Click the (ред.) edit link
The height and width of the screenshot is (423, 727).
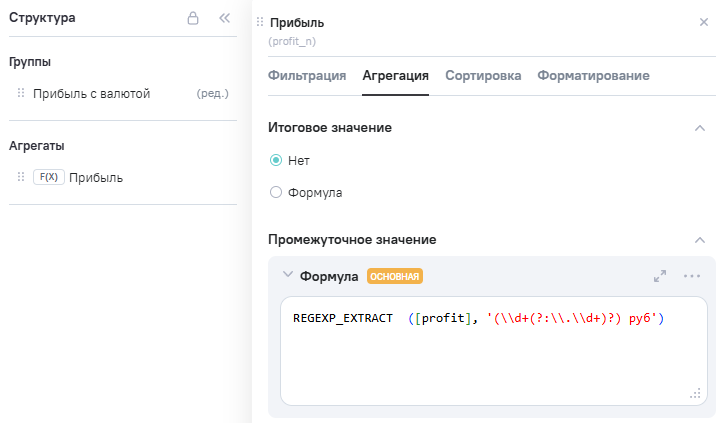[x=213, y=94]
